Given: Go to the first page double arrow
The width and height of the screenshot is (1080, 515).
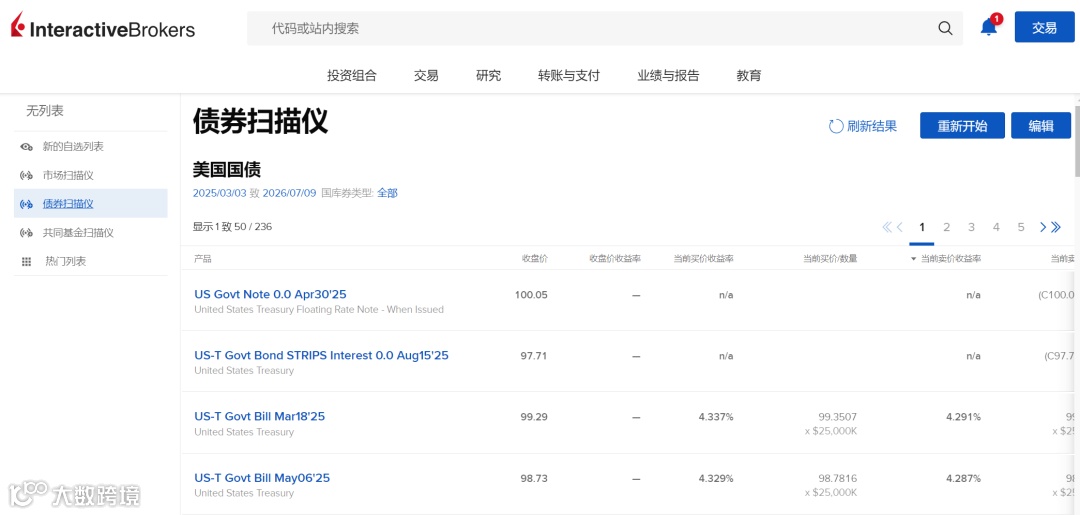Looking at the screenshot, I should (886, 227).
